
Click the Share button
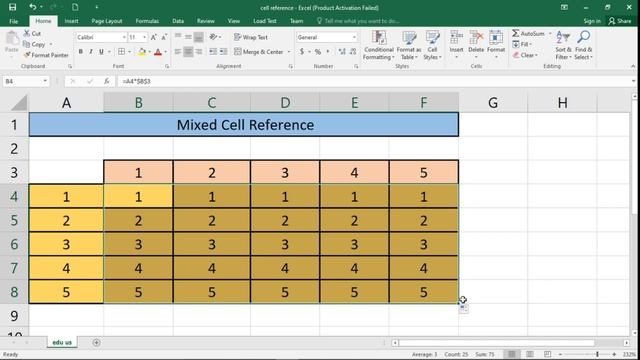[620, 21]
